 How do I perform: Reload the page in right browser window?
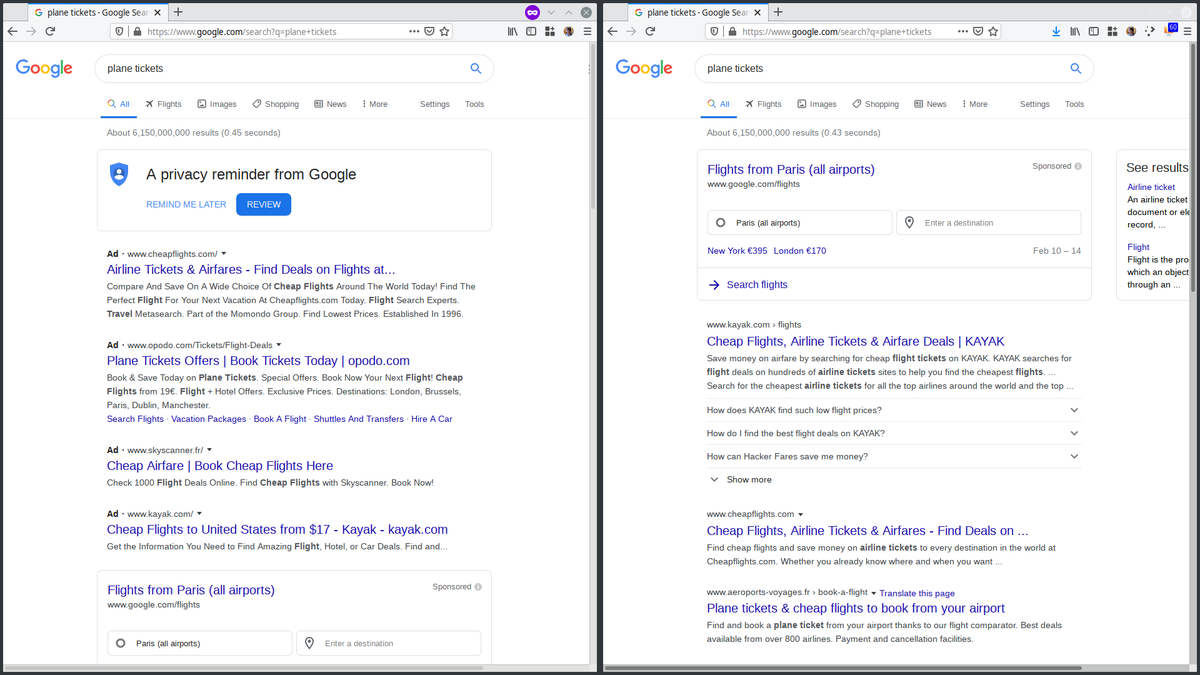tap(650, 31)
